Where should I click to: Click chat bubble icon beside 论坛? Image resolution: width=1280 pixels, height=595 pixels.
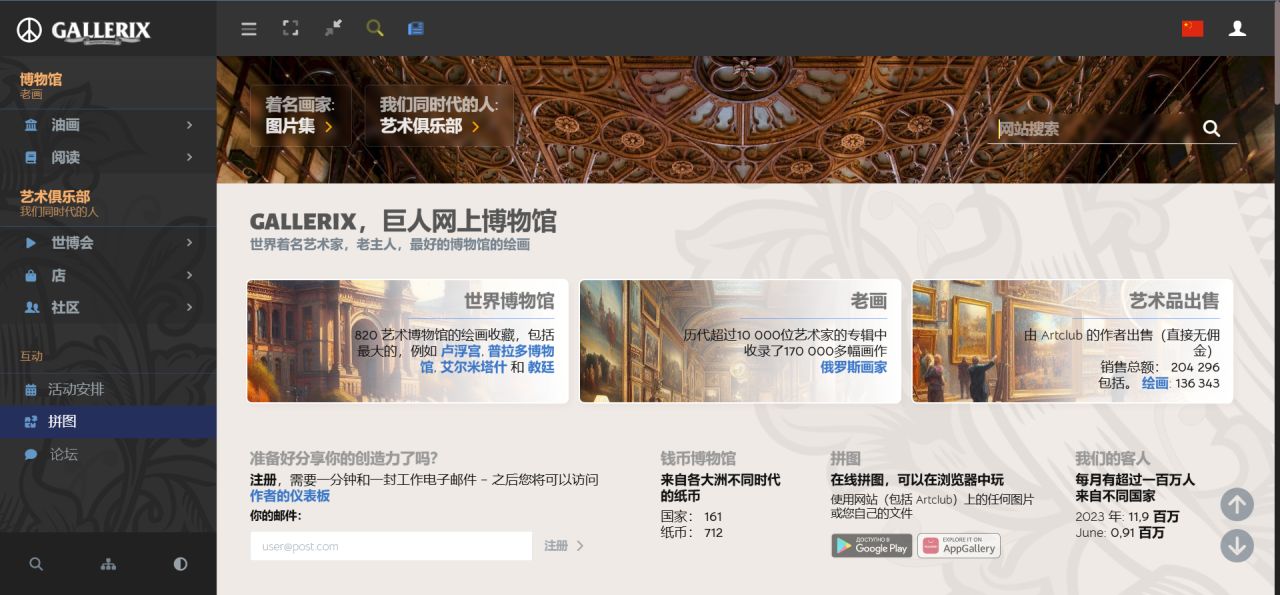(31, 454)
